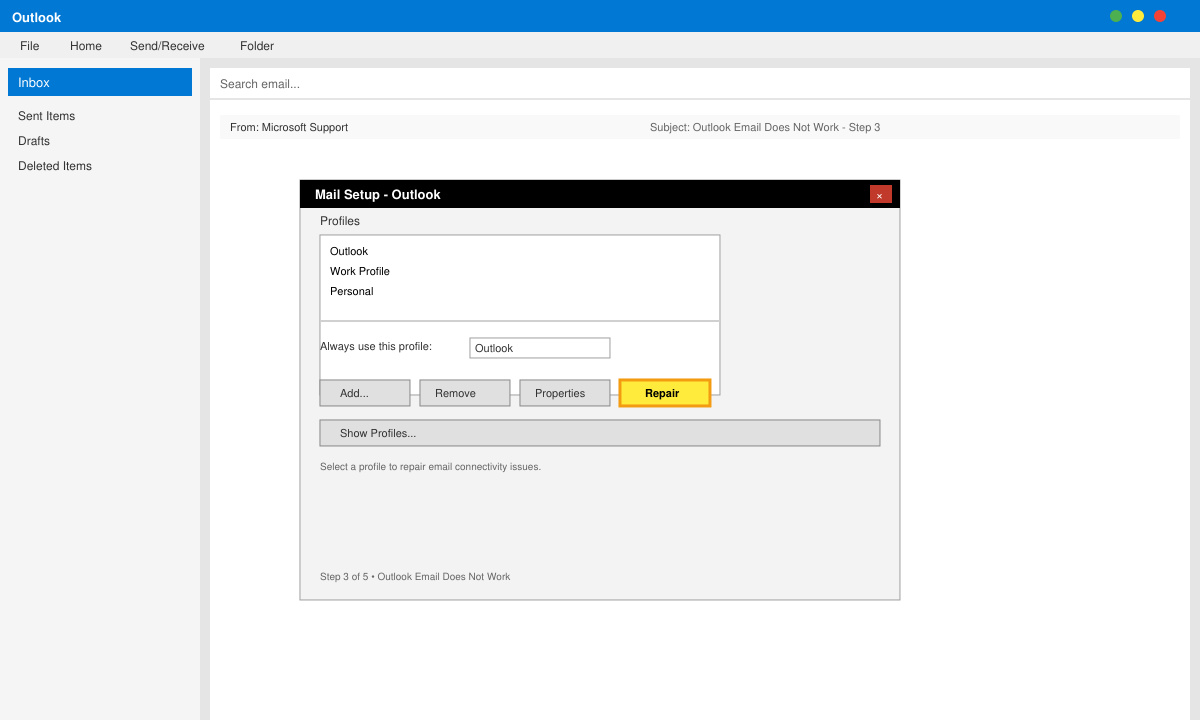Click the subject 'Outlook Email Does Not Work - Step 3'
This screenshot has width=1200, height=720.
click(765, 127)
